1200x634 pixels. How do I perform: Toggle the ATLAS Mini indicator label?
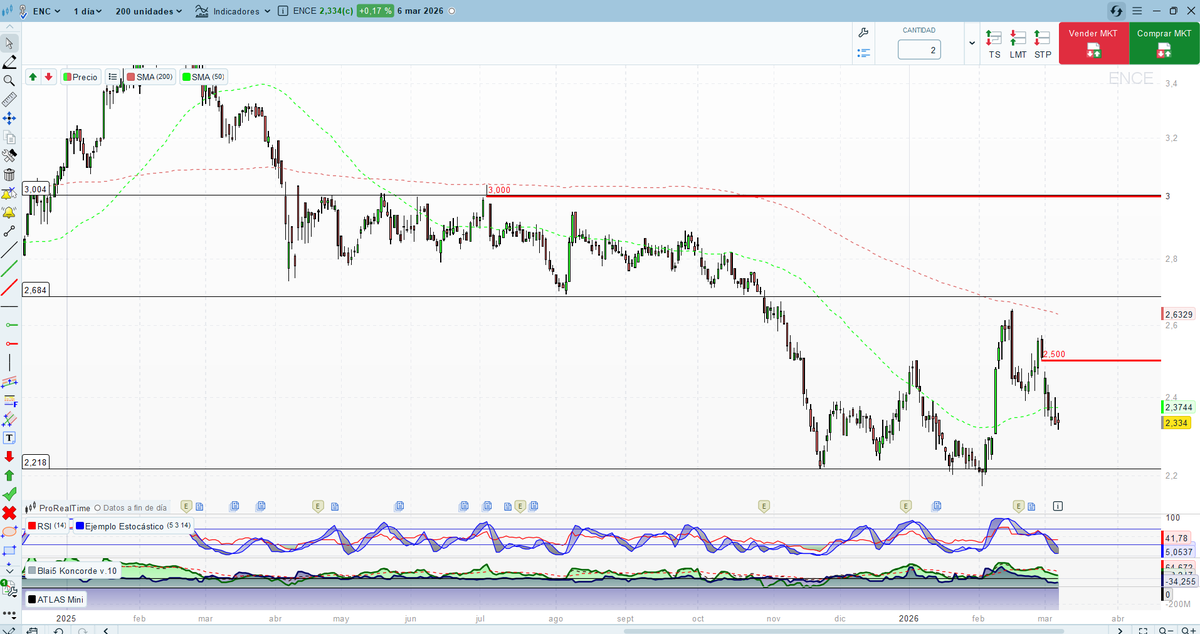(56, 599)
